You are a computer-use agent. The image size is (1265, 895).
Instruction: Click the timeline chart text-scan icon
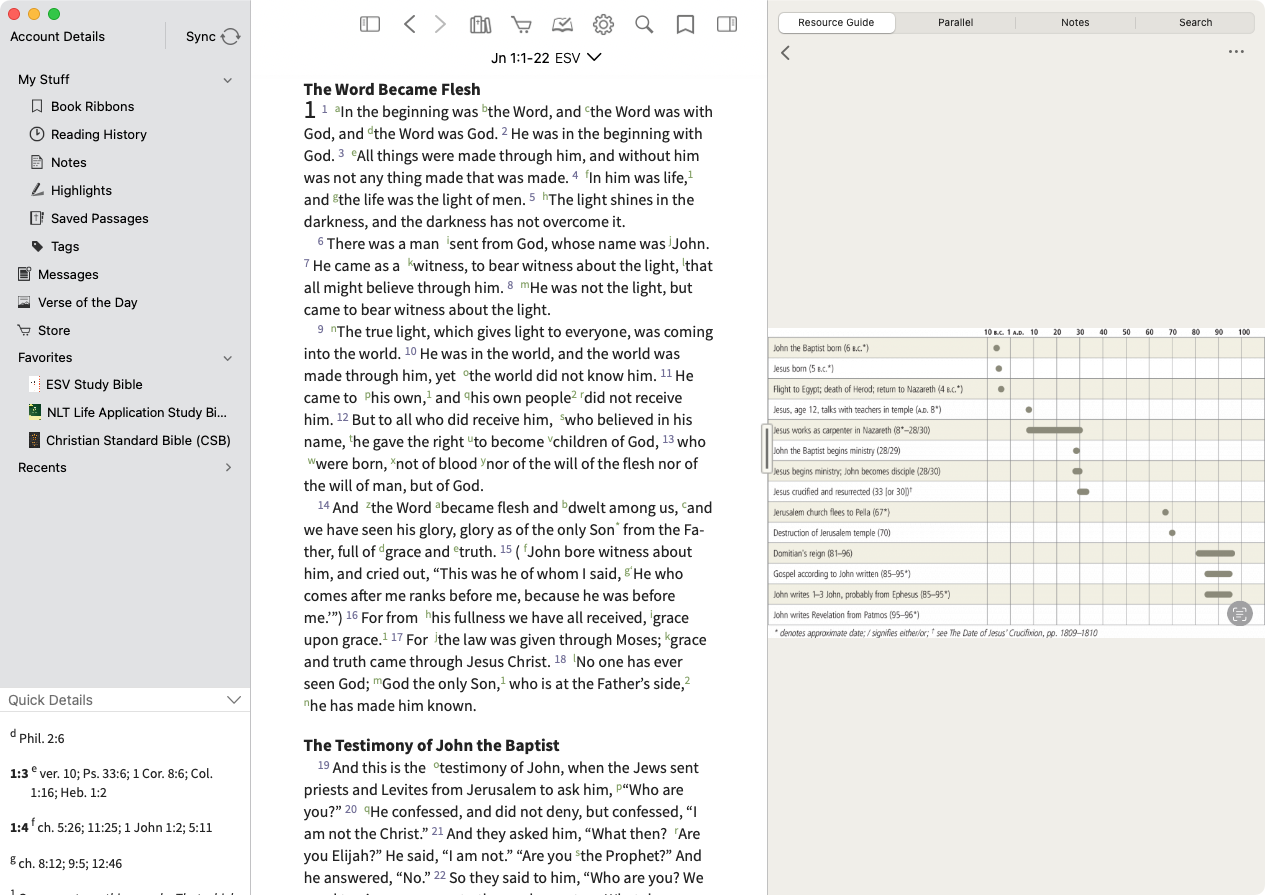coord(1240,614)
